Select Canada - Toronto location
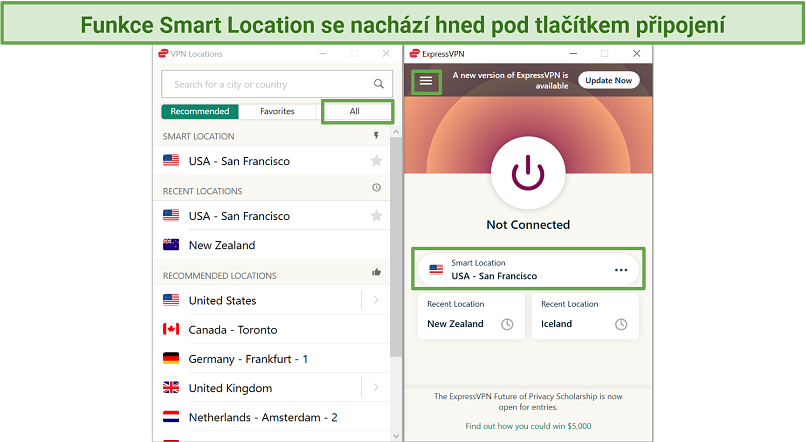This screenshot has width=806, height=442. point(272,329)
